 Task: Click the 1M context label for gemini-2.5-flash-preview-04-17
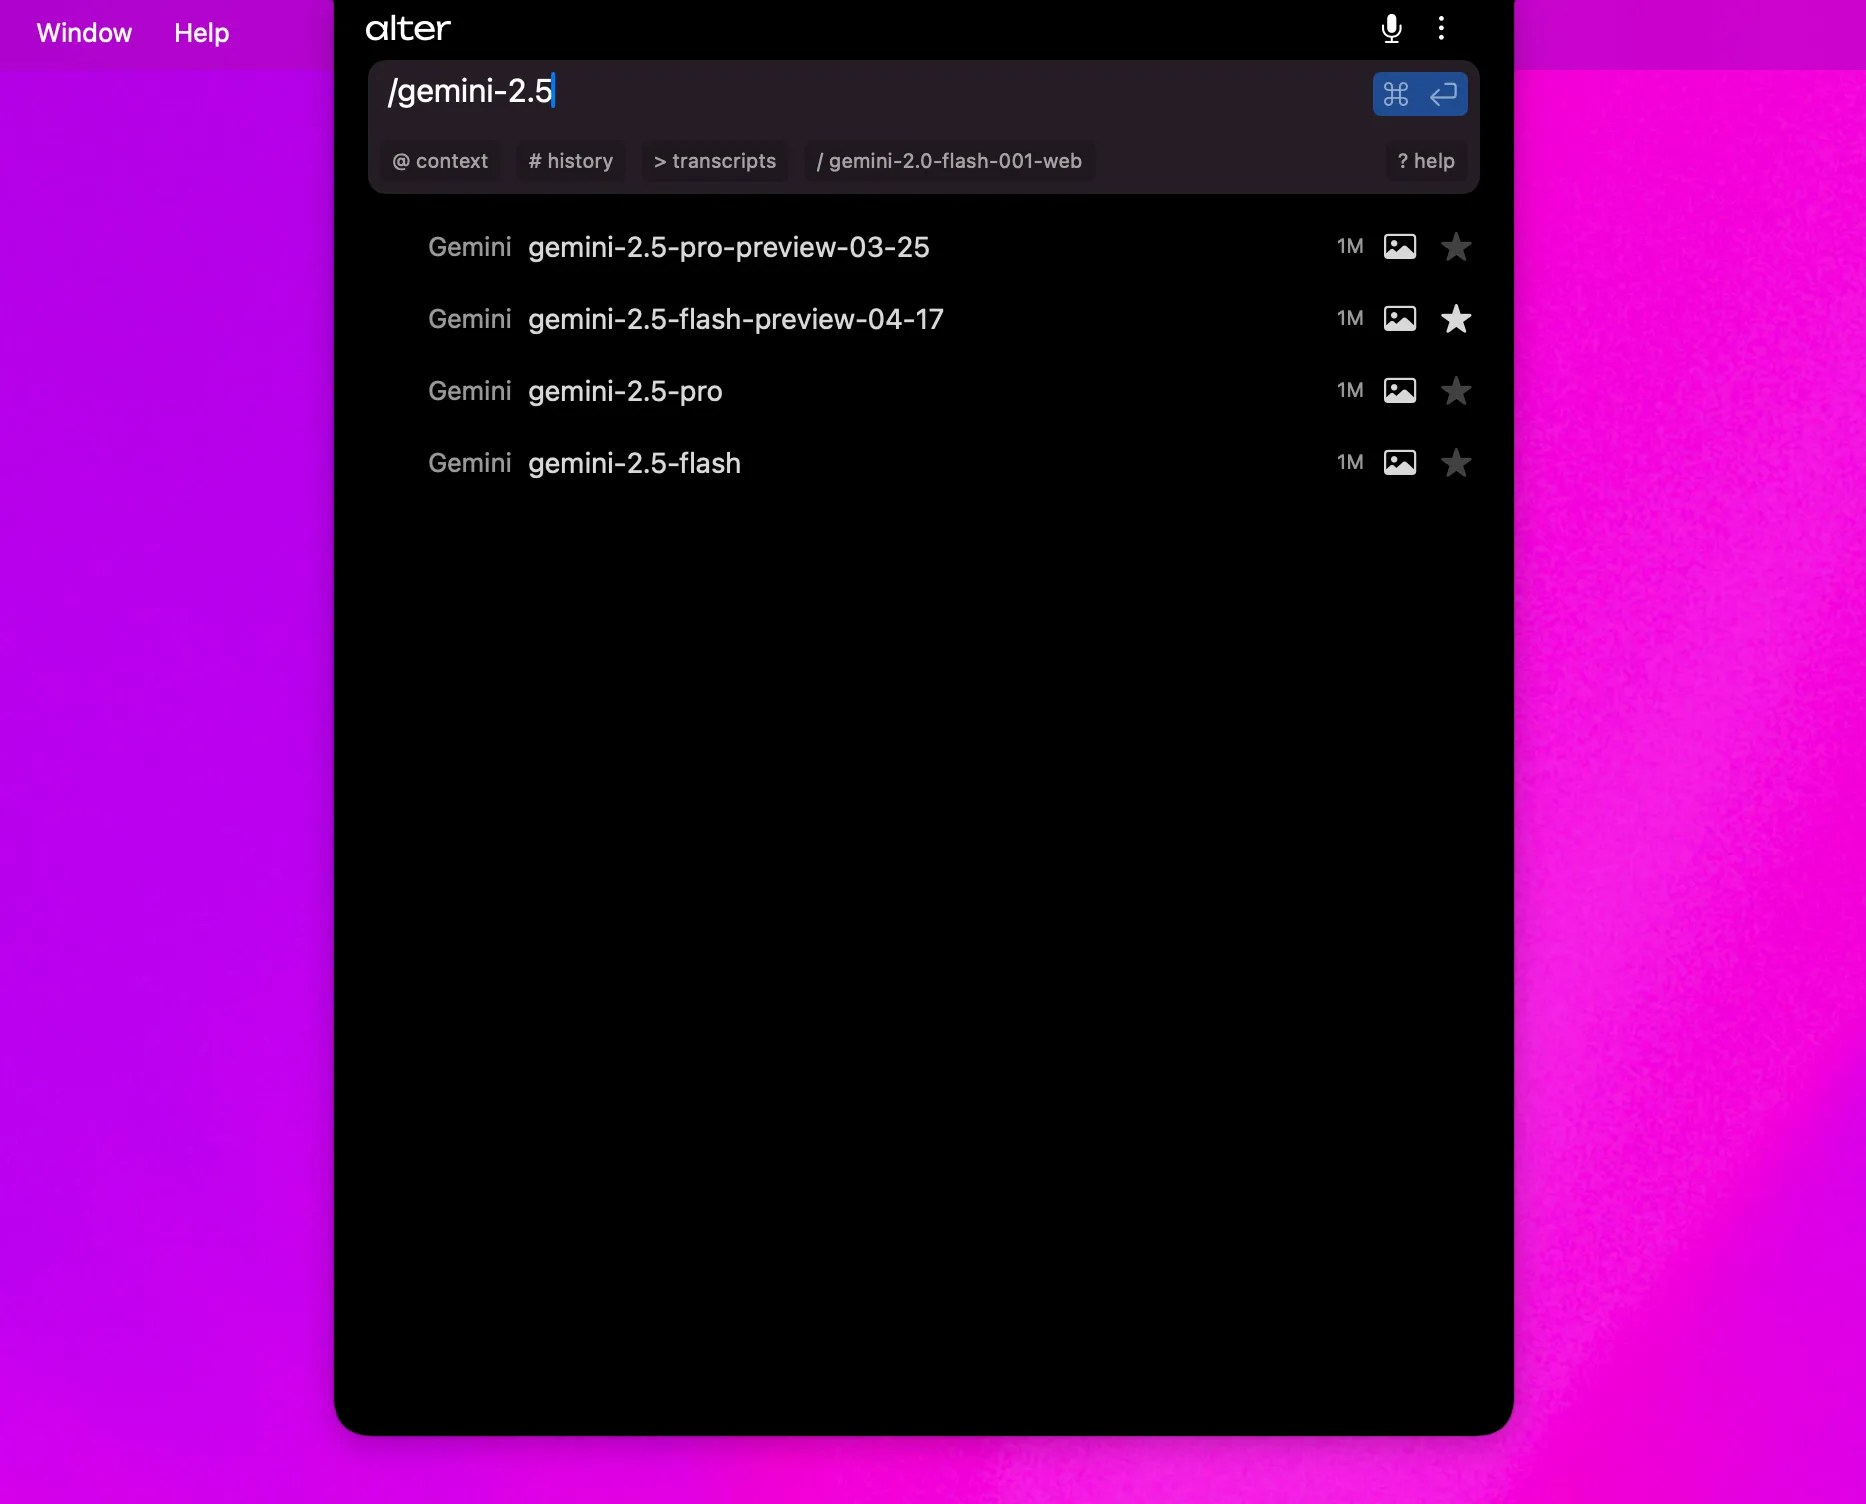(1350, 318)
